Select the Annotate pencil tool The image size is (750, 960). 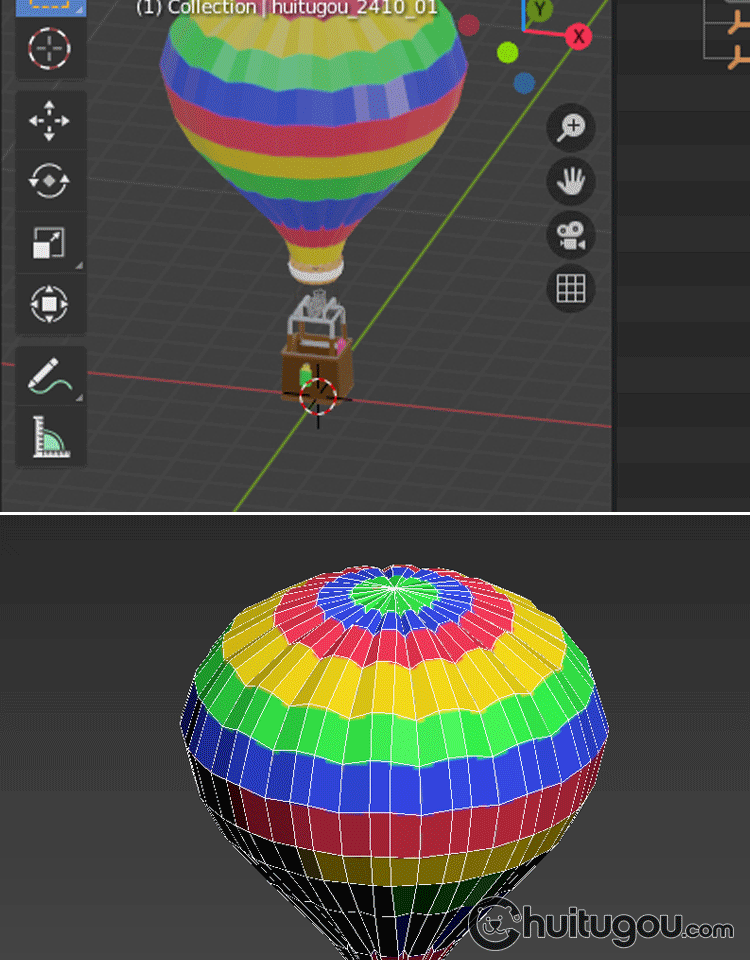tap(50, 376)
